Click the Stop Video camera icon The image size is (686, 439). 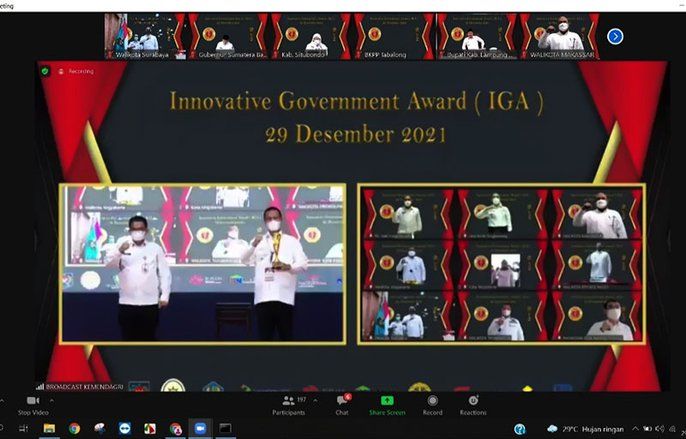click(x=32, y=401)
